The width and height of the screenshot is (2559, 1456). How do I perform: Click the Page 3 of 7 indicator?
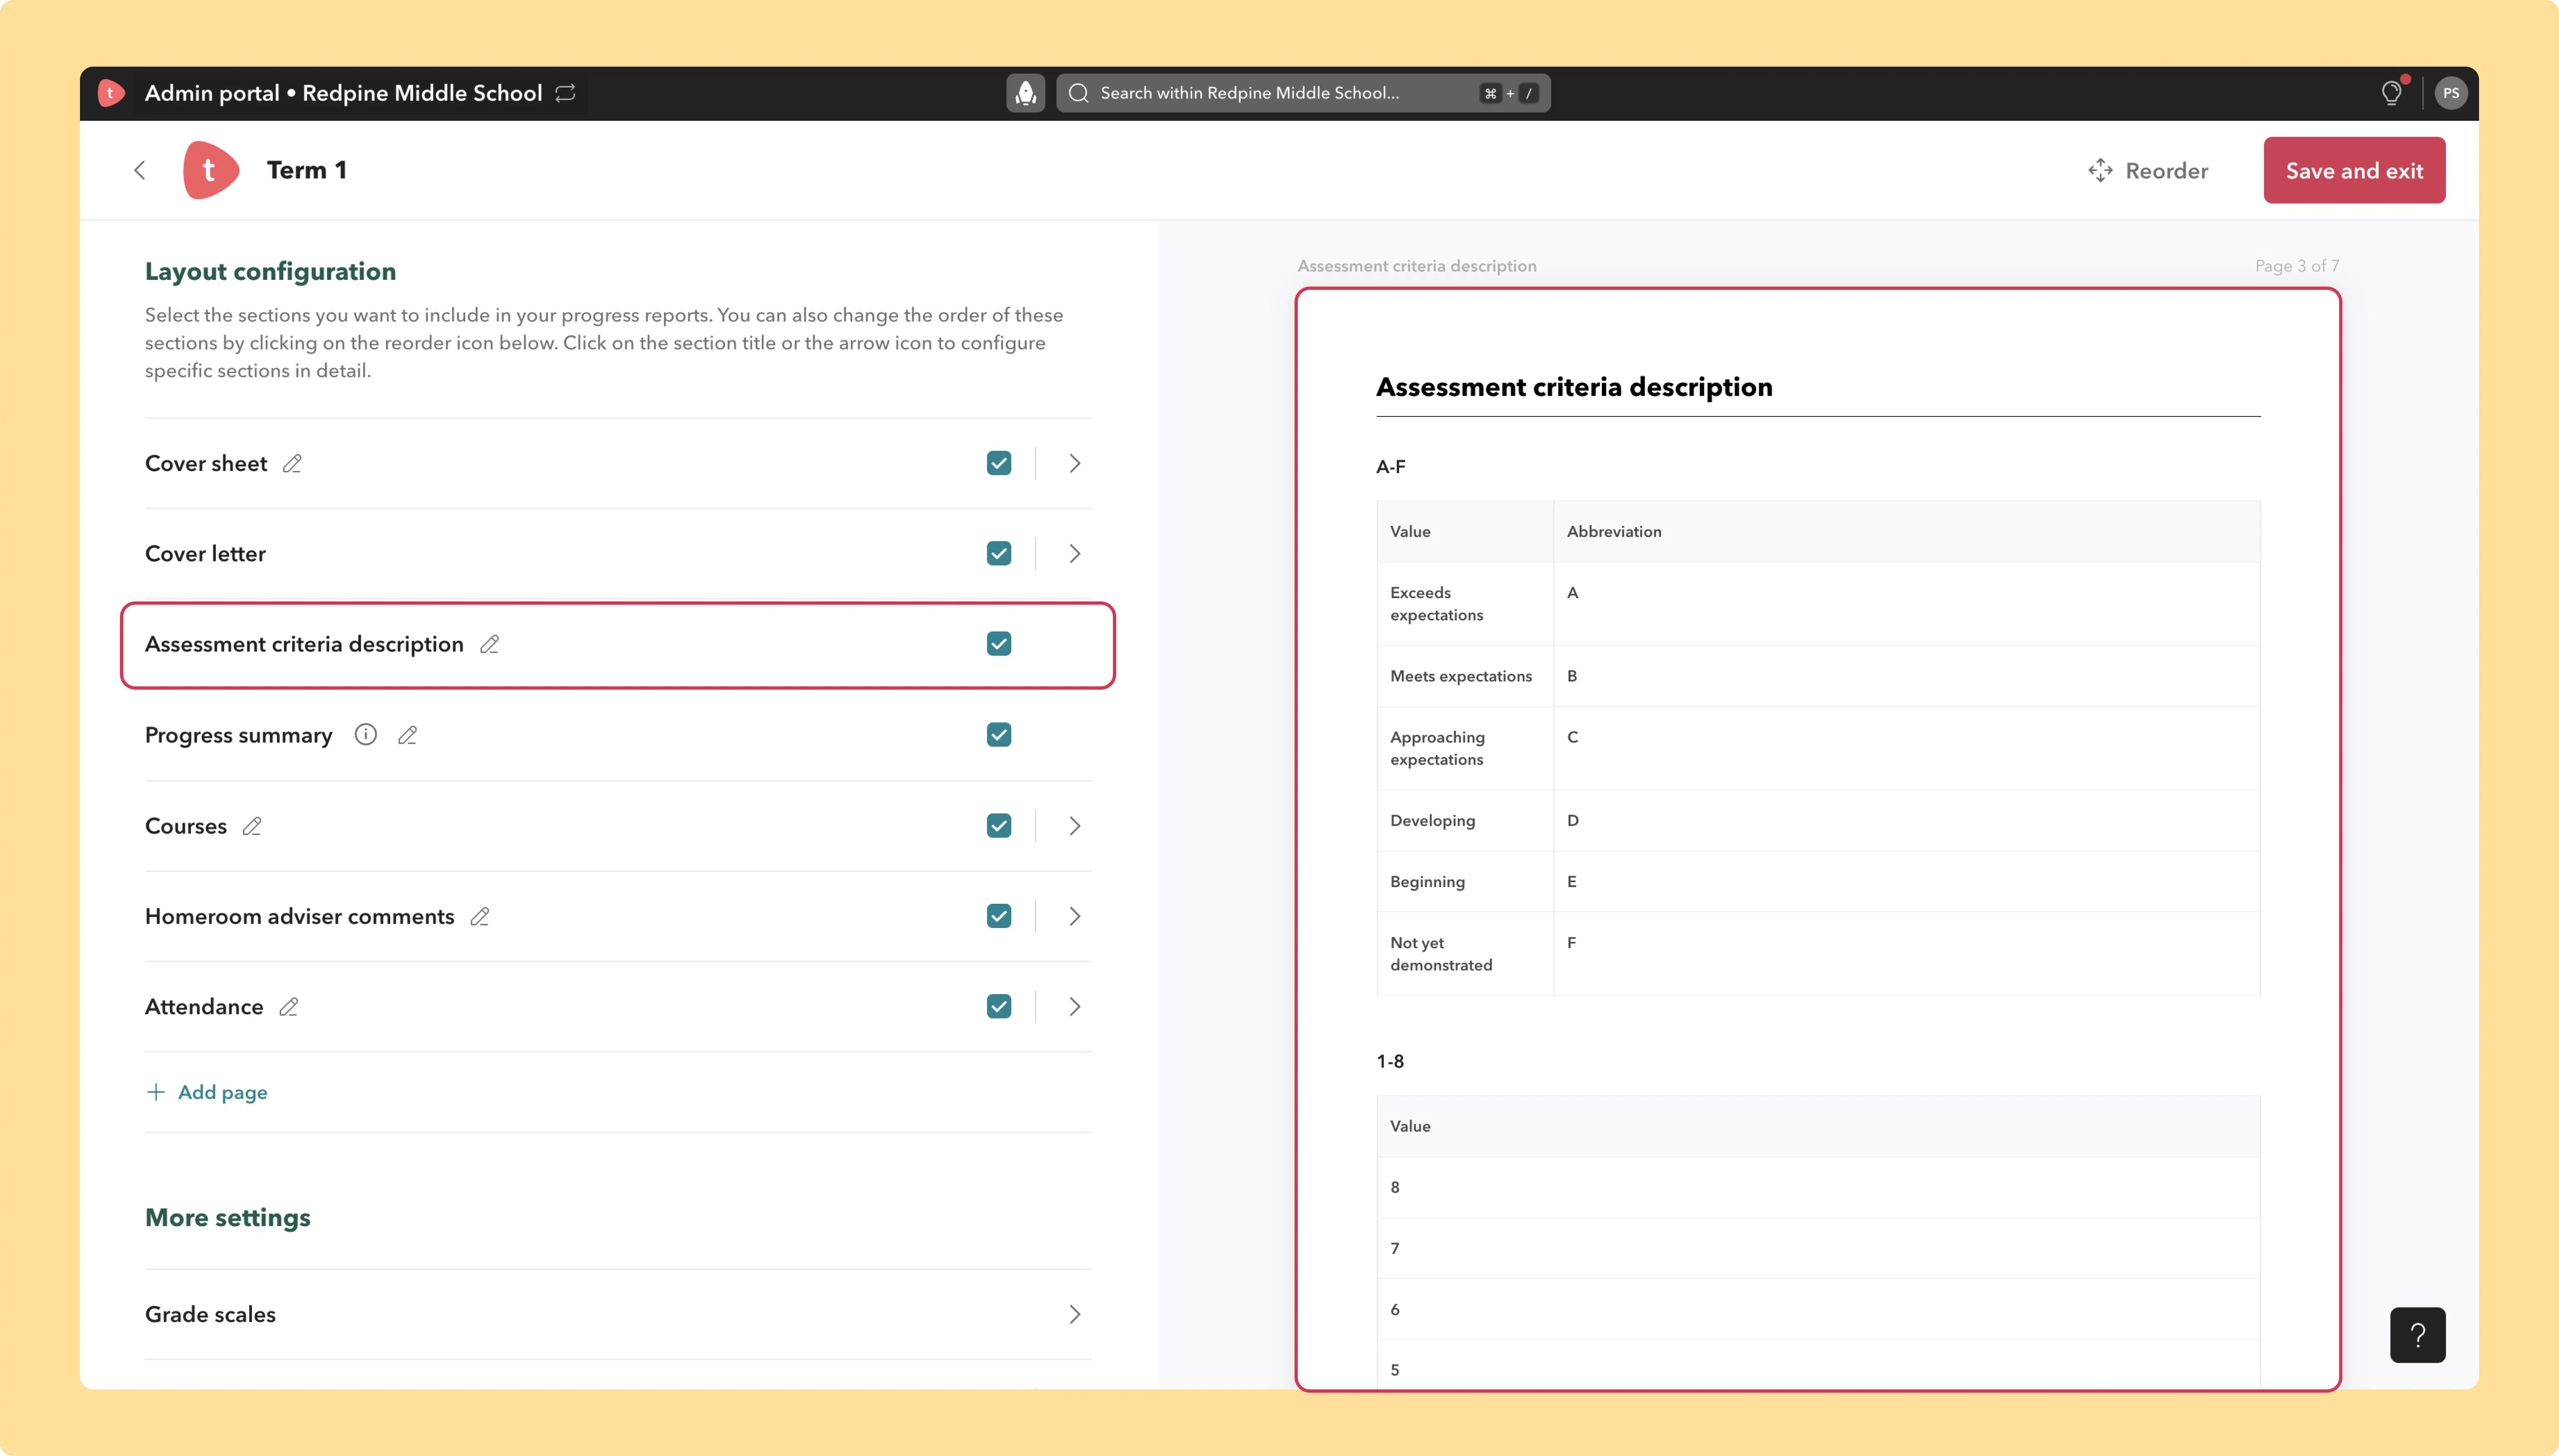pyautogui.click(x=2297, y=266)
